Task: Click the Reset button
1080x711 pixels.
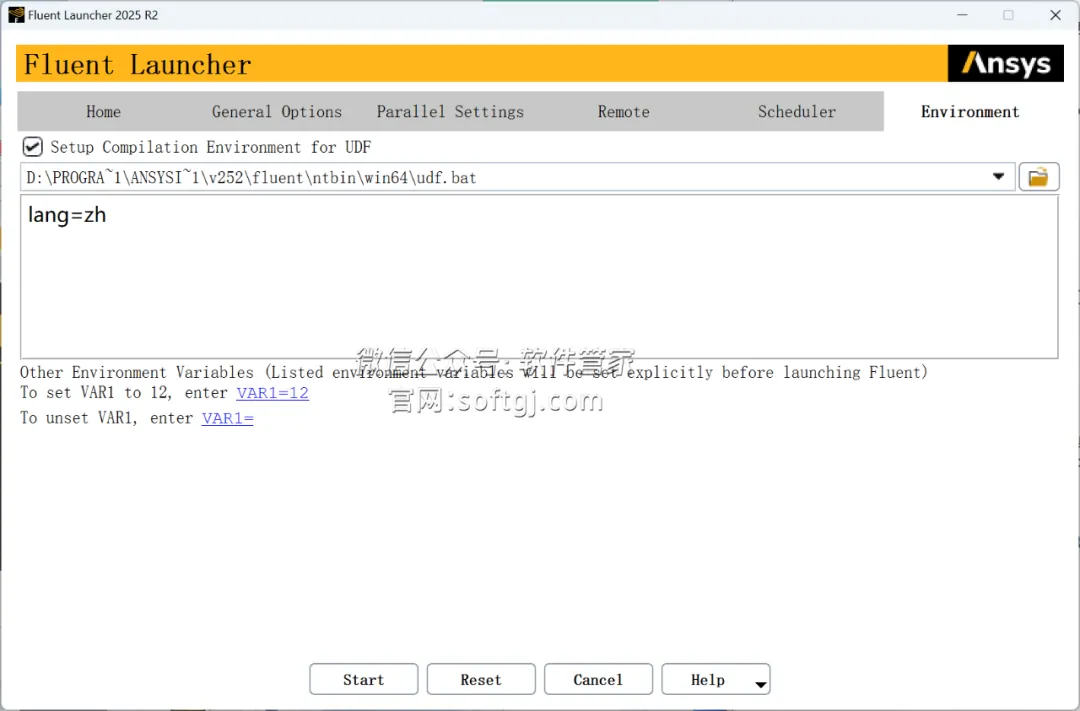Action: (x=481, y=679)
